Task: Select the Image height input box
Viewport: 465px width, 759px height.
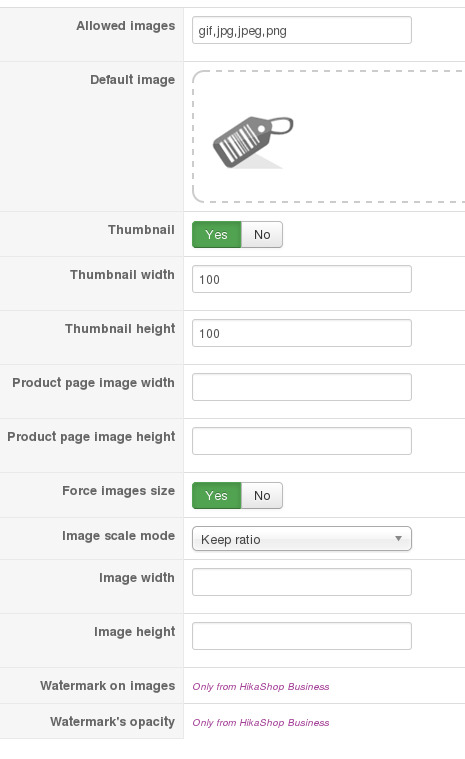Action: 302,636
